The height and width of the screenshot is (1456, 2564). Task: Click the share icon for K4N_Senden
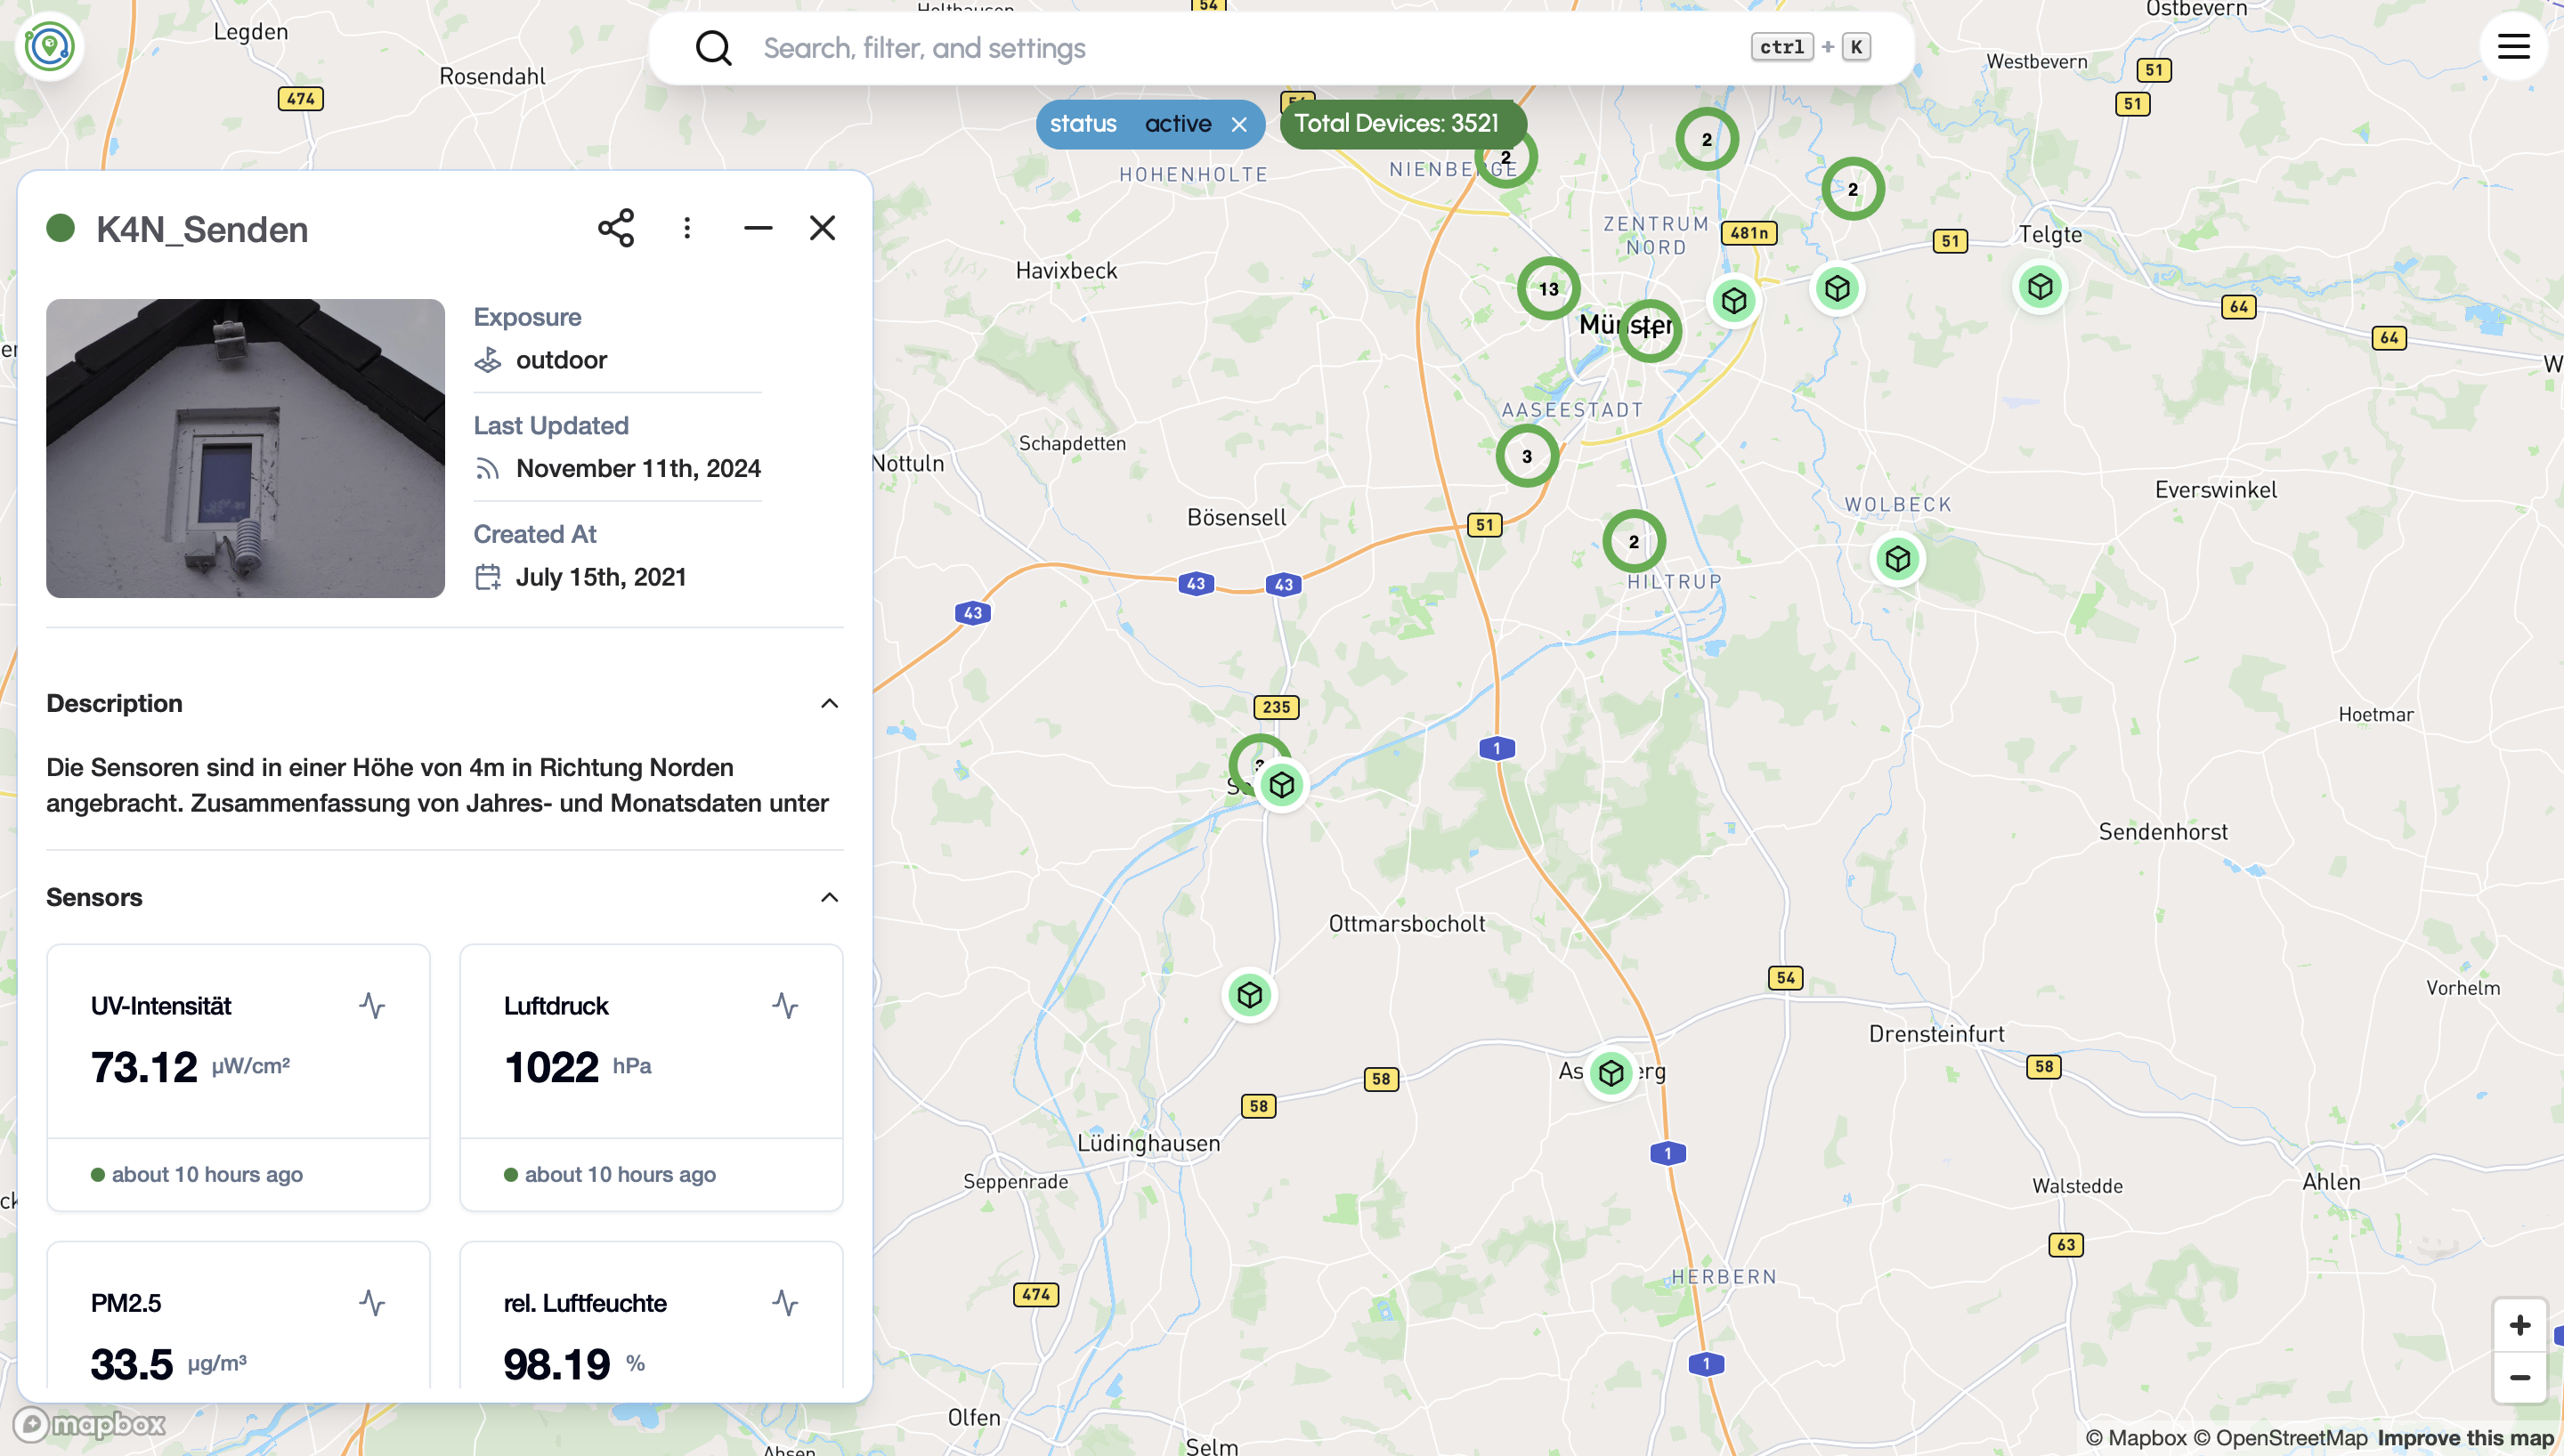[x=616, y=228]
